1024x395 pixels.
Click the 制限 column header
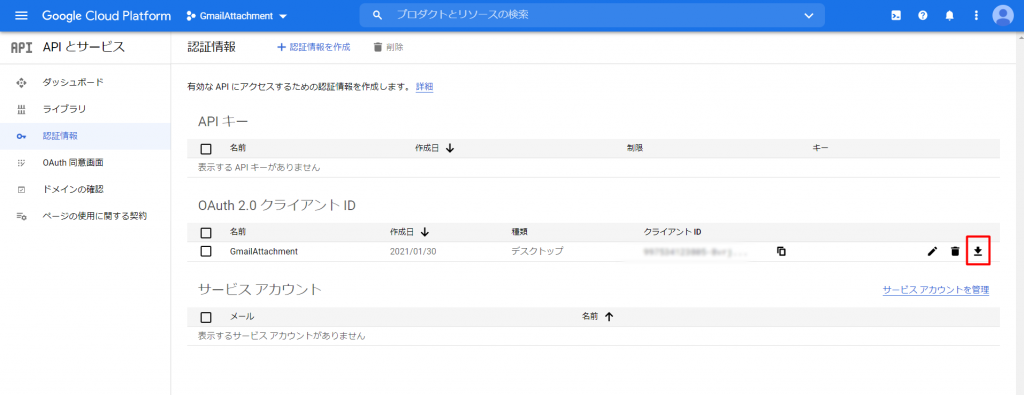point(635,148)
